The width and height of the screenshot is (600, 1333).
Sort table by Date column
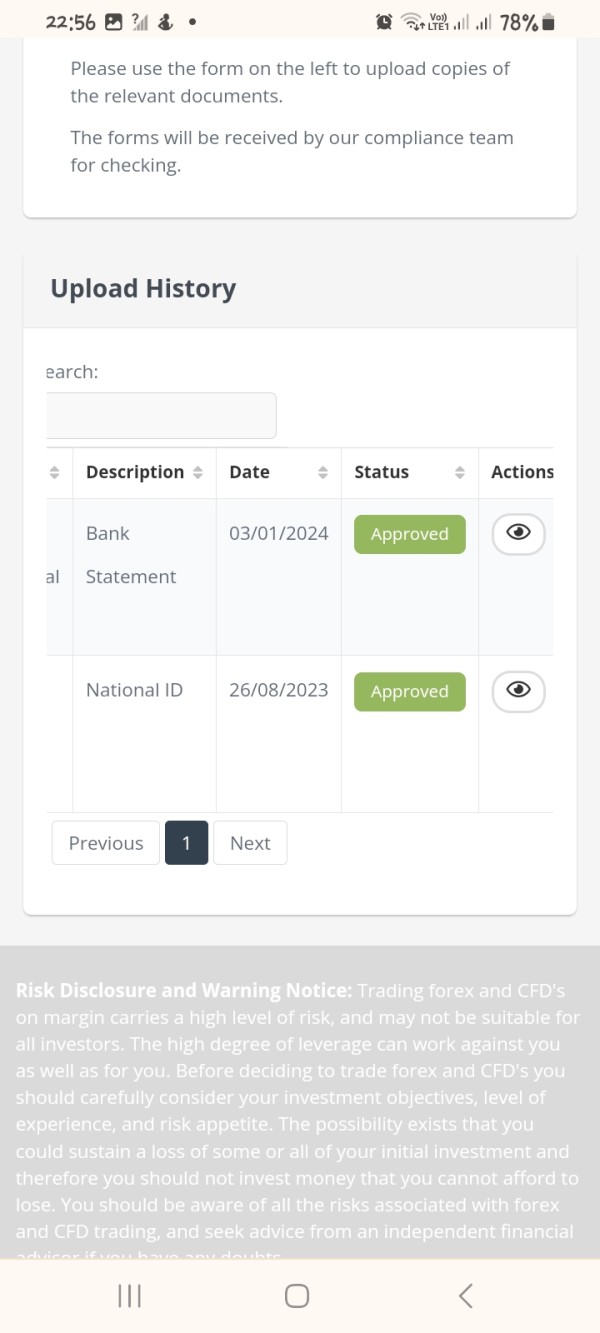pos(278,472)
